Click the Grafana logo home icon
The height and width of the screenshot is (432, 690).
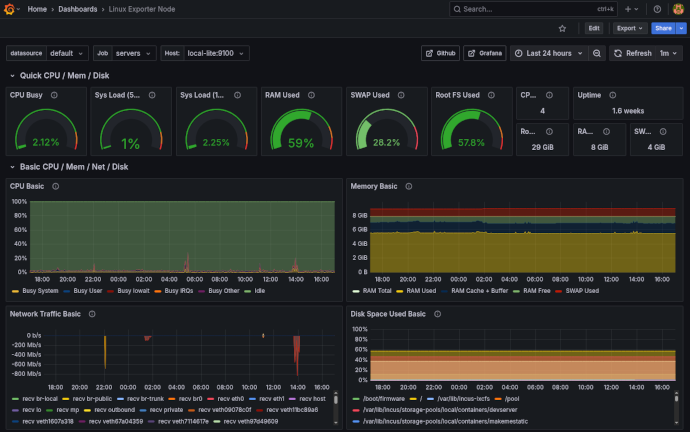pyautogui.click(x=11, y=9)
